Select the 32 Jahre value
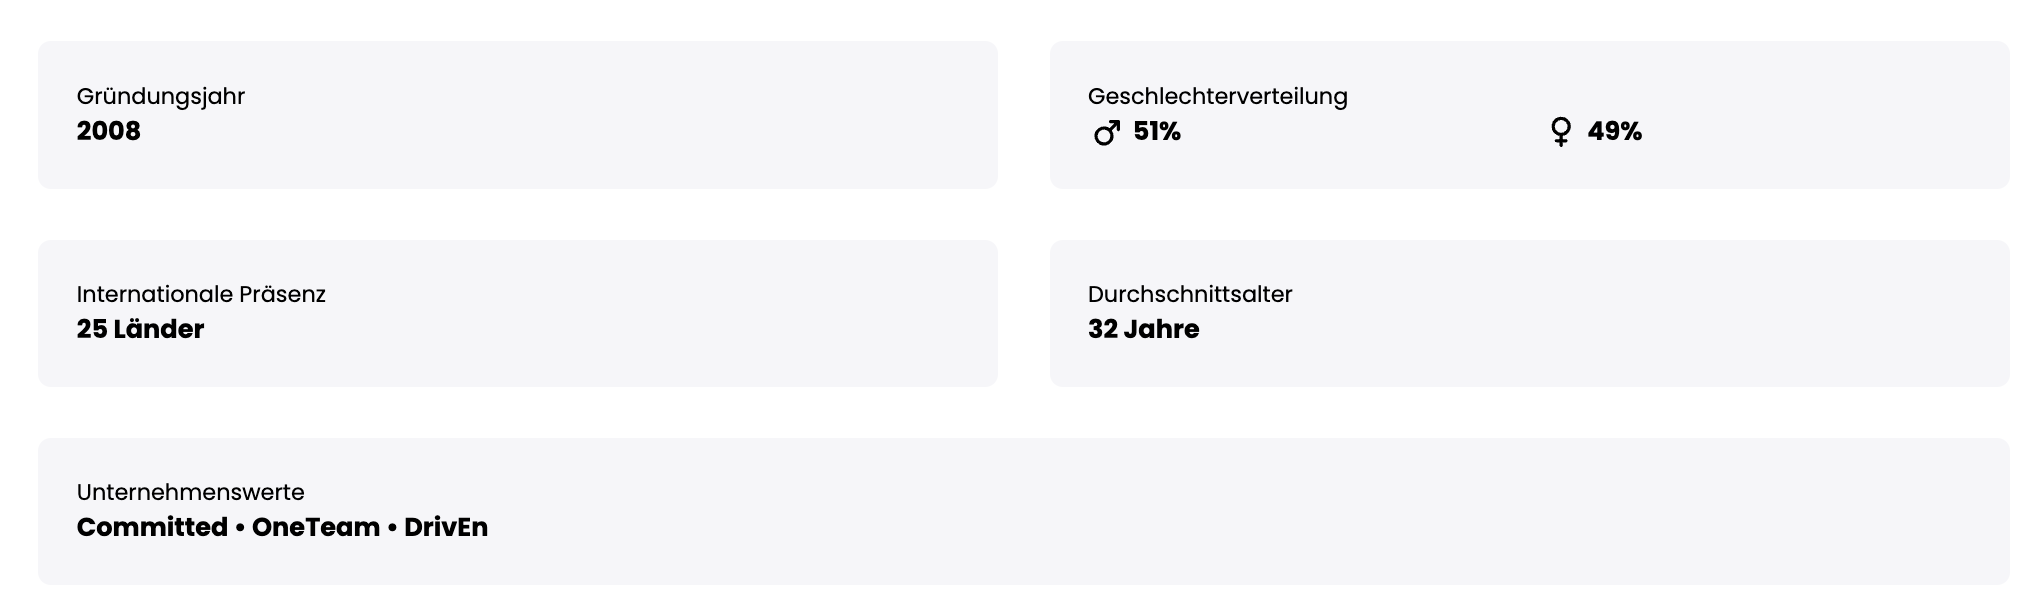The image size is (2040, 610). tap(1143, 329)
